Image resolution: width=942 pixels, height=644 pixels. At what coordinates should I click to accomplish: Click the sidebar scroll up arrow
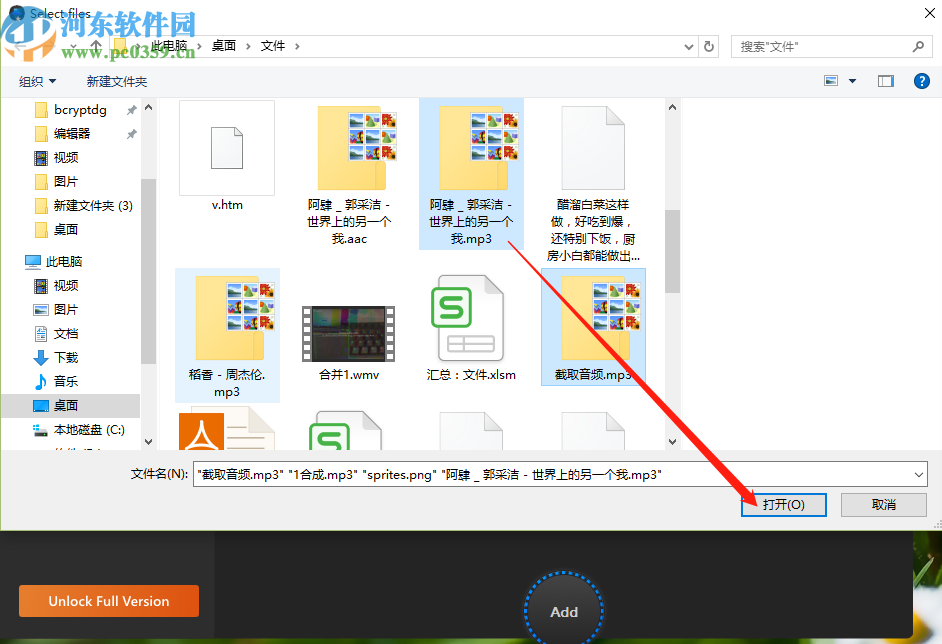[148, 108]
